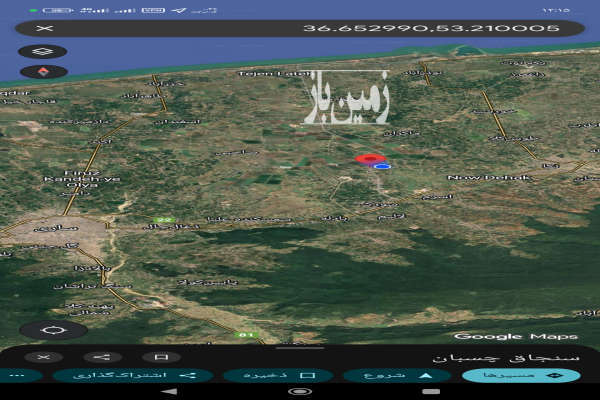Tap the red dropped pin marker
Image resolution: width=600 pixels, height=400 pixels.
point(370,158)
